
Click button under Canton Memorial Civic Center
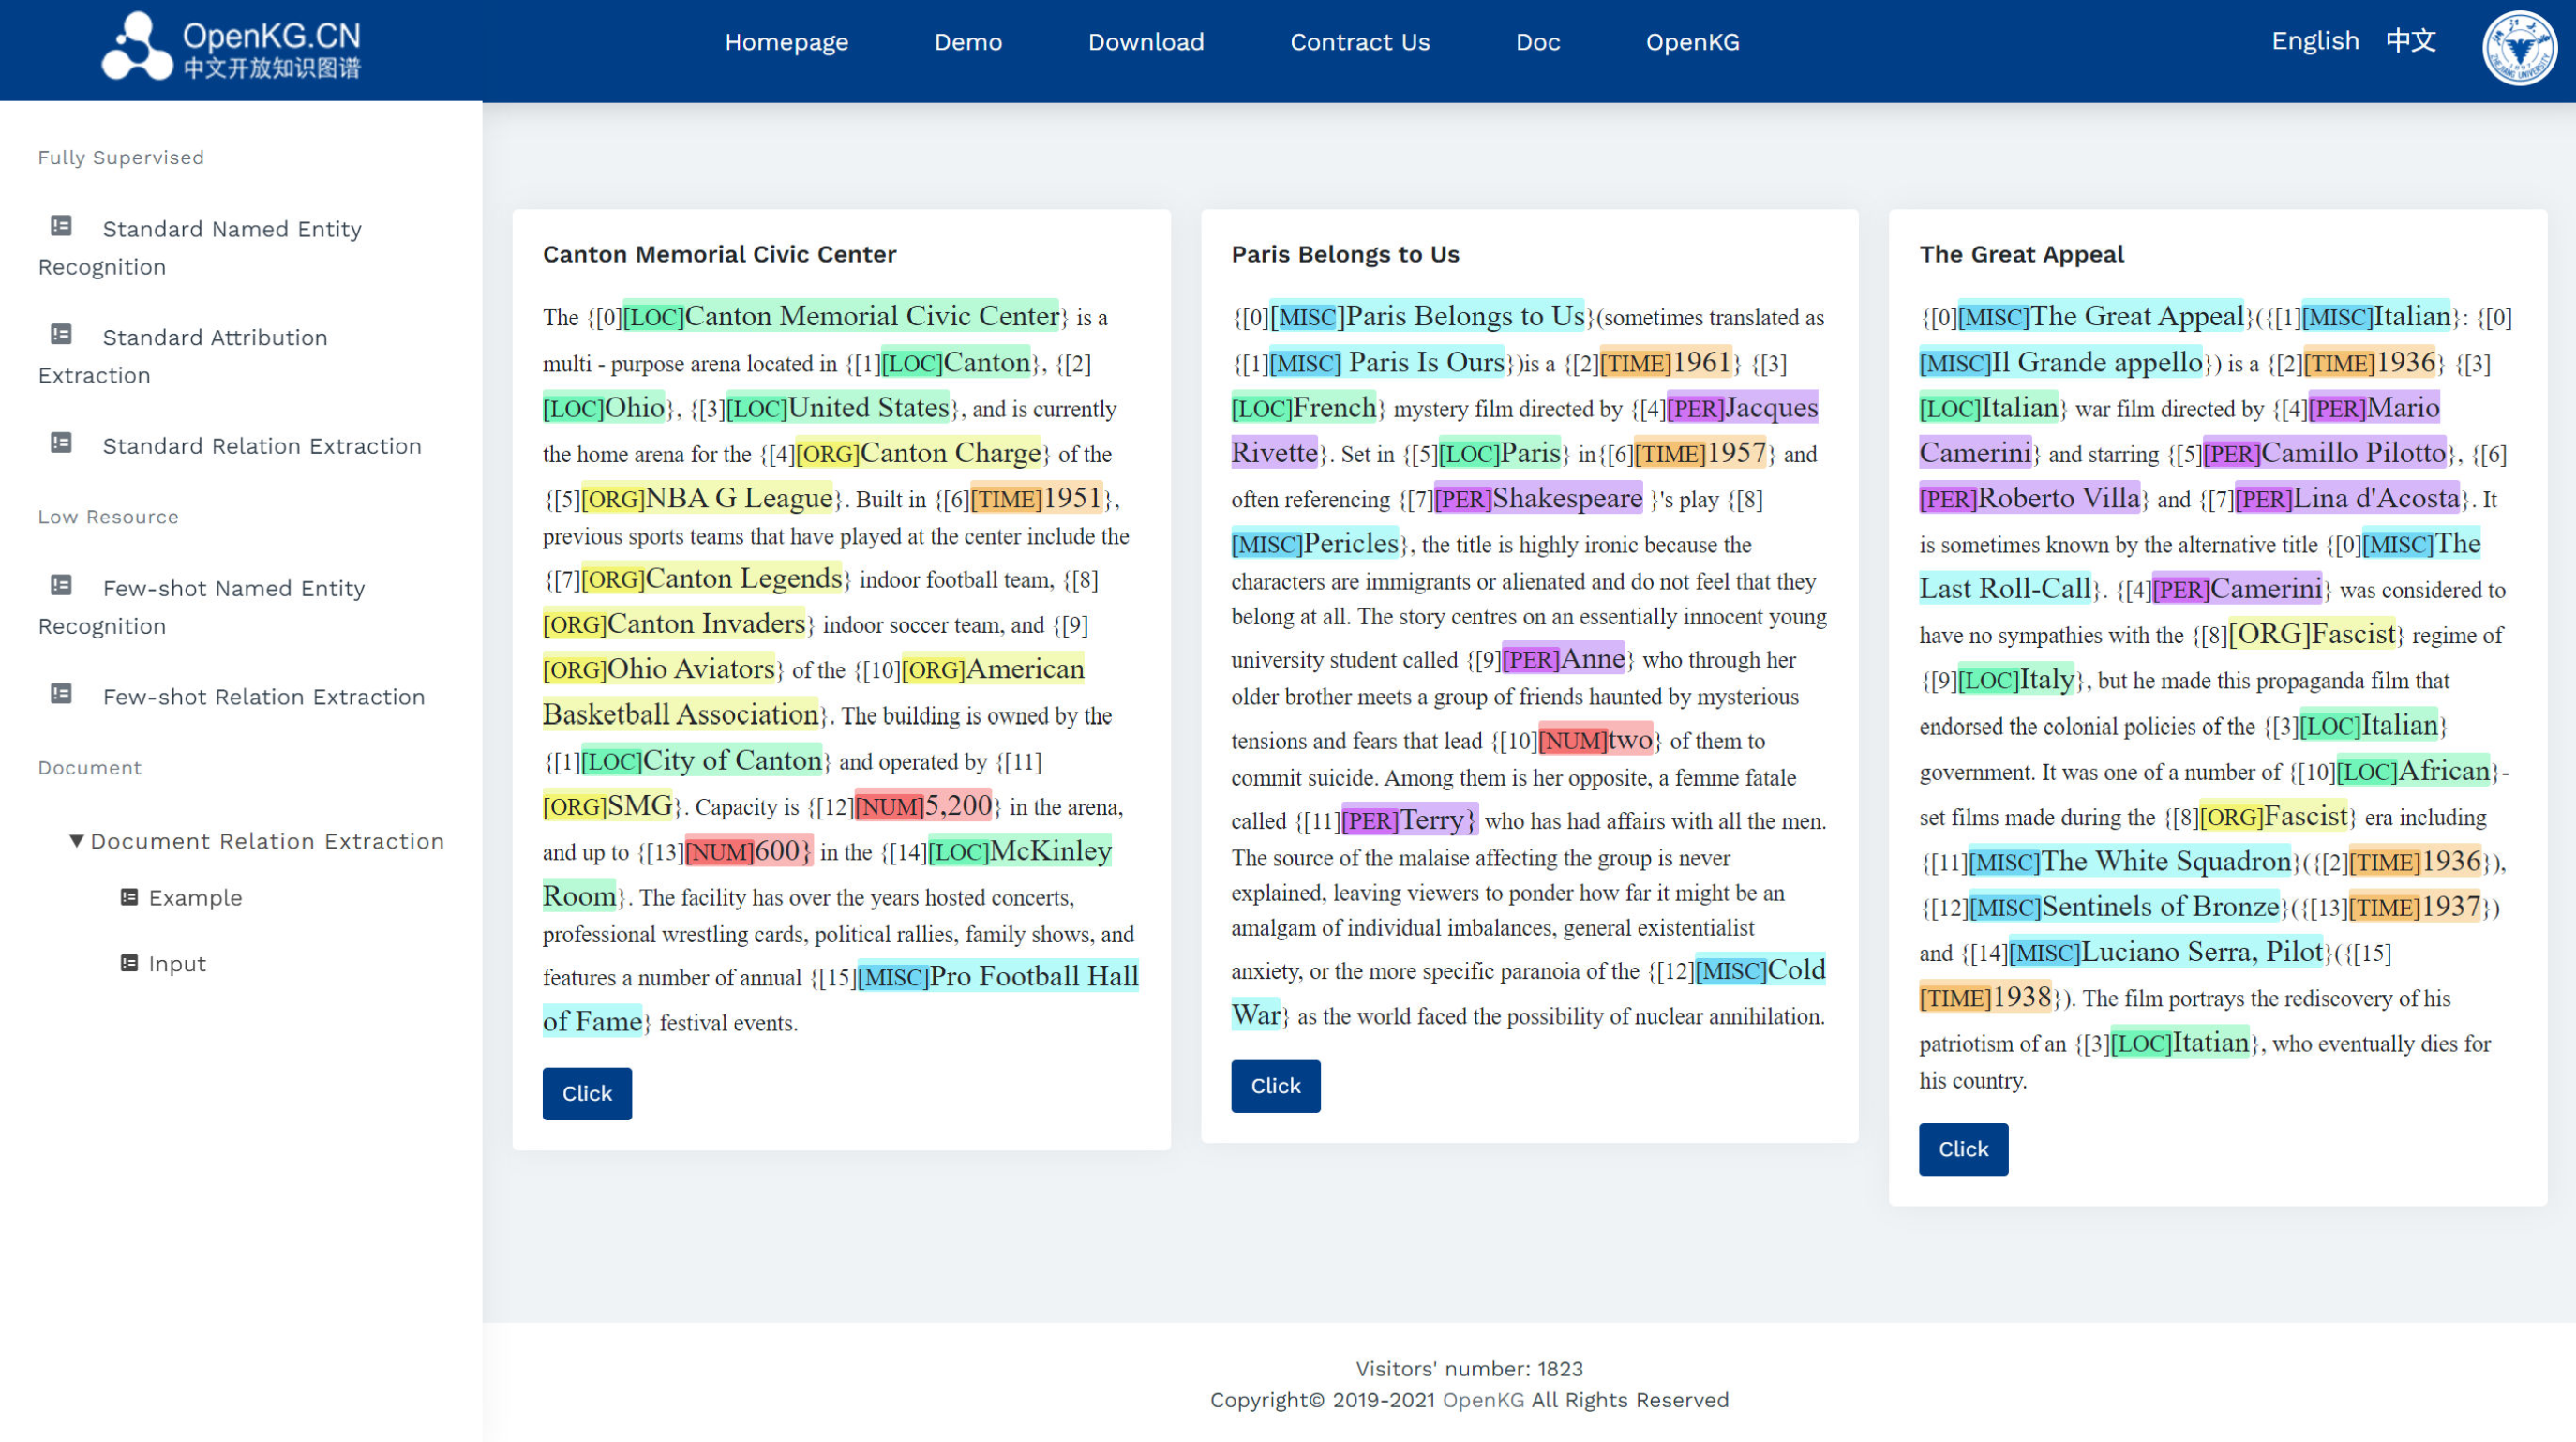587,1093
